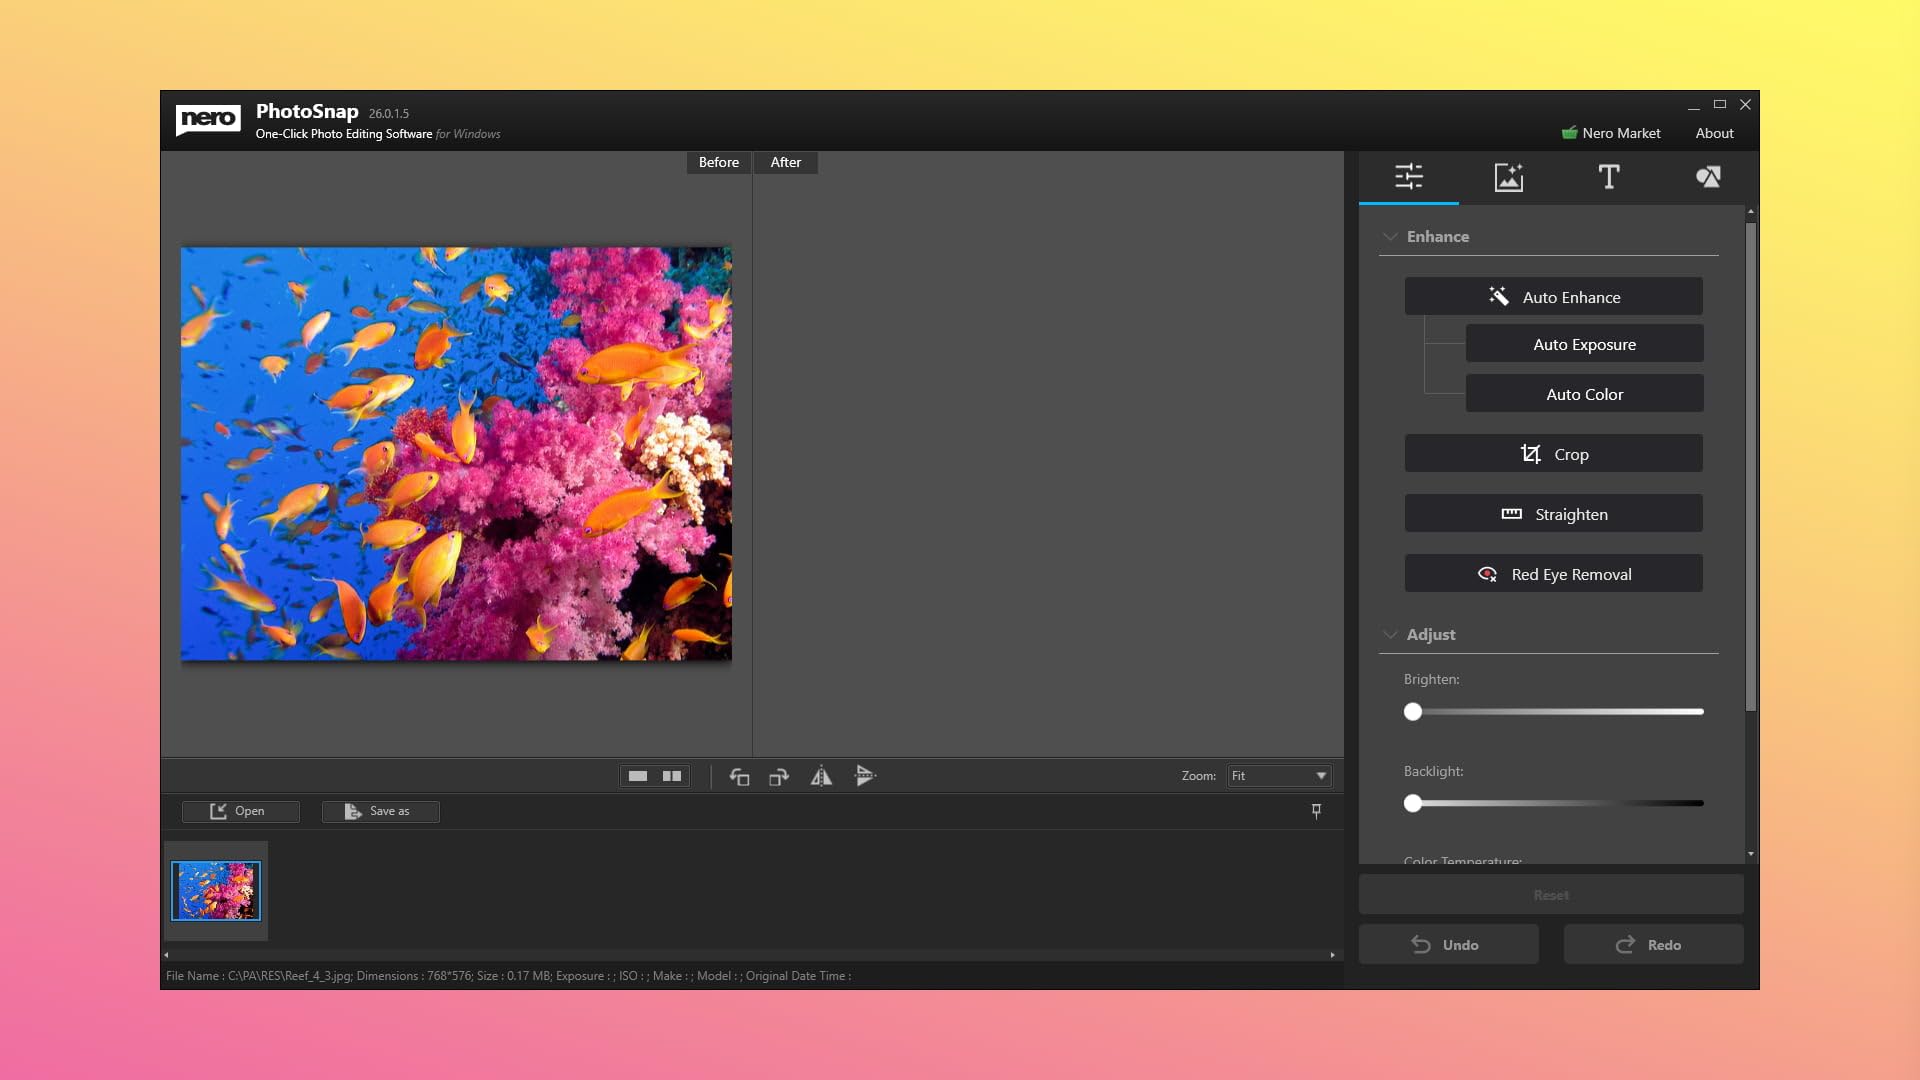
Task: Close the PhotoSnap window
Action: 1745,104
